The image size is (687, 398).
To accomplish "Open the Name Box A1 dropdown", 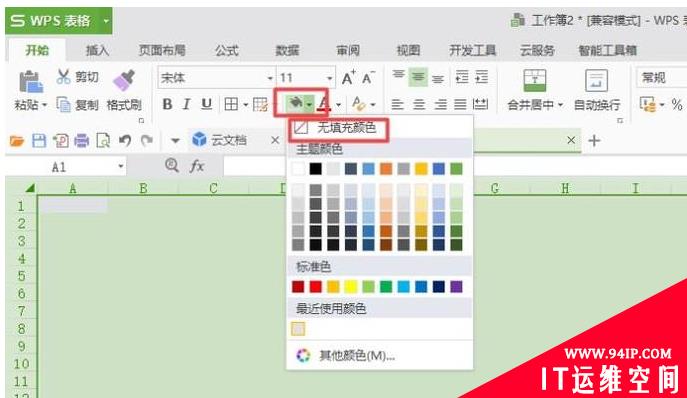I will tap(120, 167).
